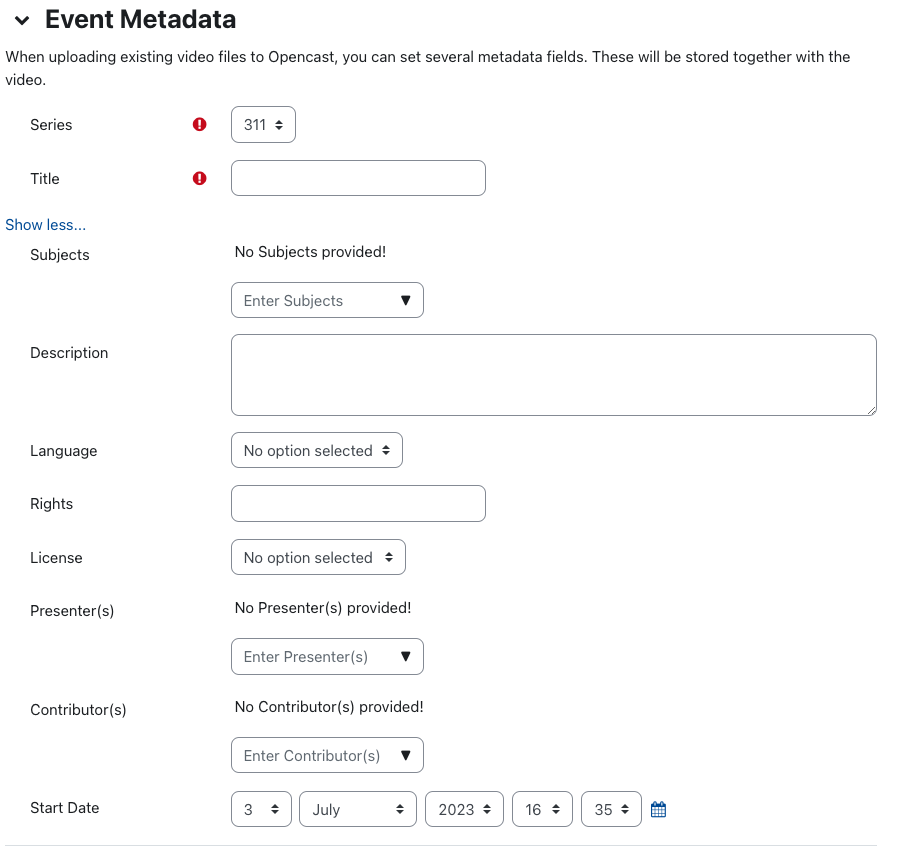908x855 pixels.
Task: Click the required-field icon beside Title
Action: (199, 178)
